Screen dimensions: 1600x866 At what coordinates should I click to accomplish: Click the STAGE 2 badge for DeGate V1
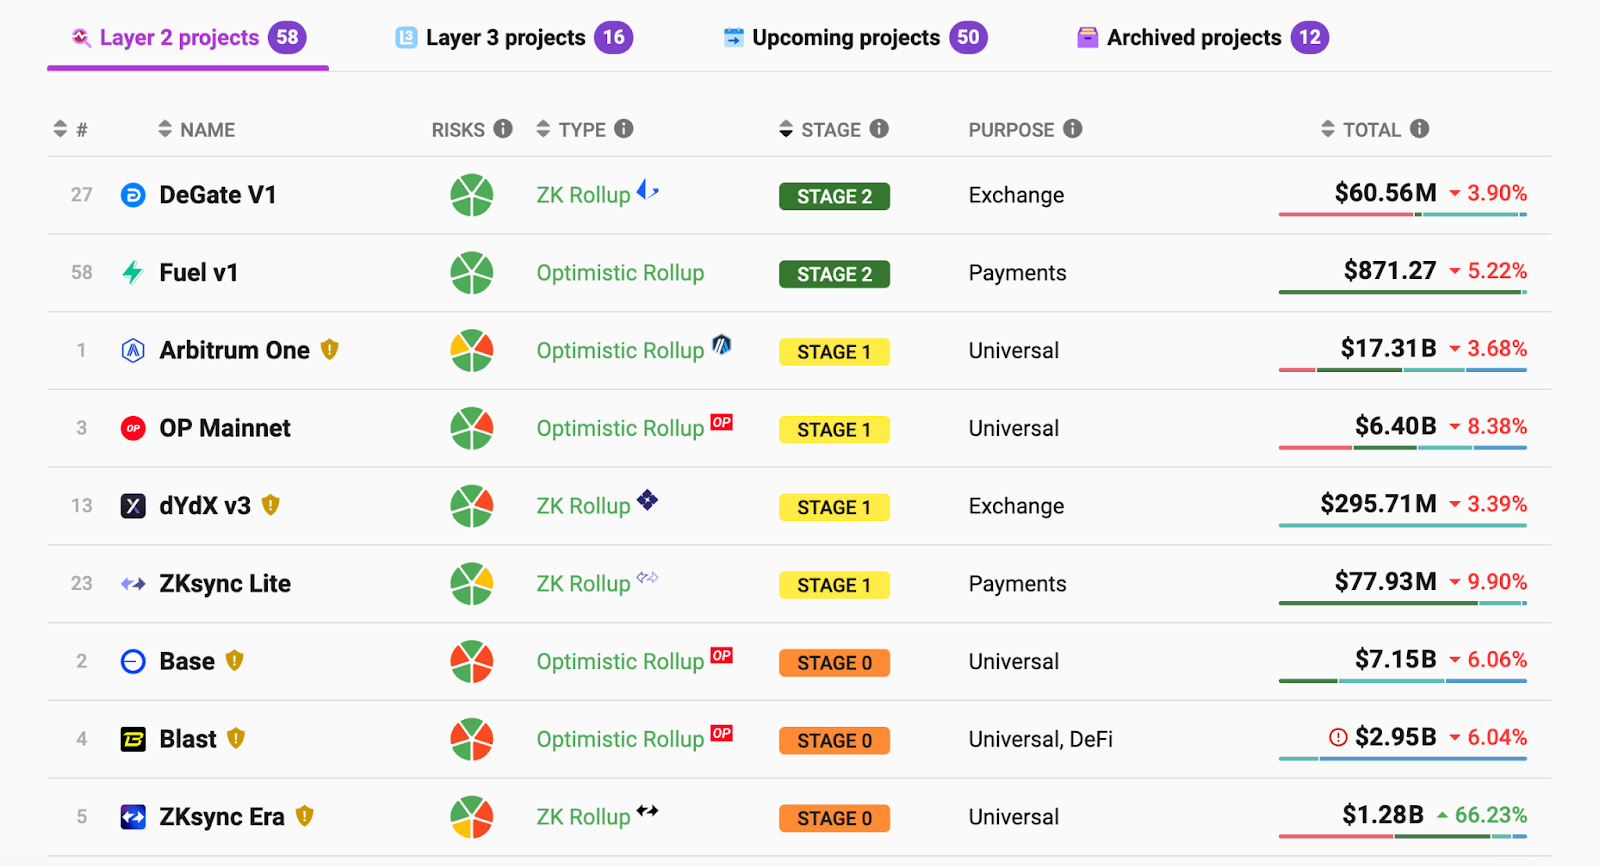[835, 196]
